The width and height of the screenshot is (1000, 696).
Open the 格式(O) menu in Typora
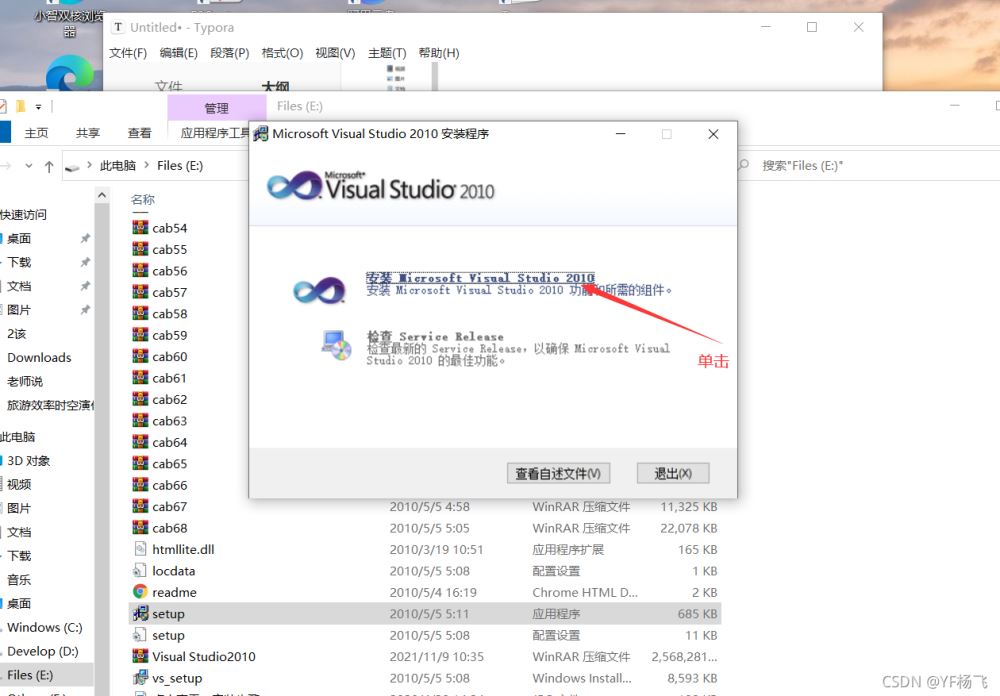[x=282, y=53]
